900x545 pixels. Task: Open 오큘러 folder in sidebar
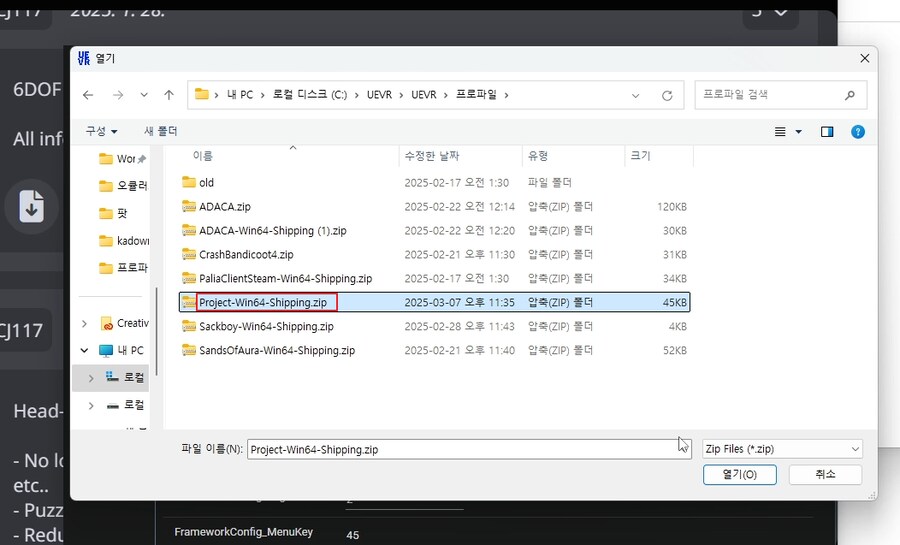122,186
